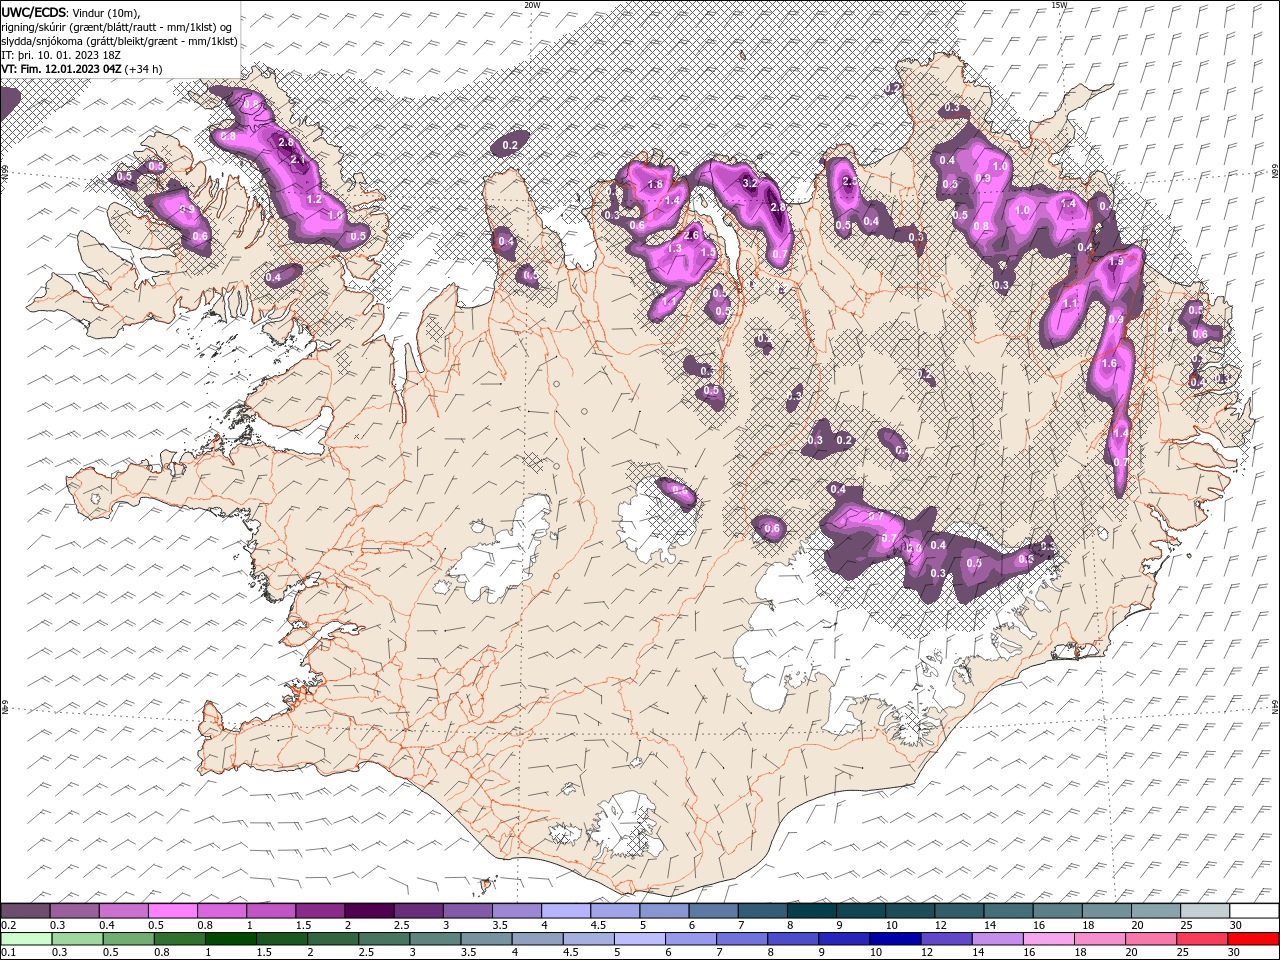Viewport: 1280px width, 960px height.
Task: Click the isolated offshore 0.2 snow patch
Action: tap(510, 145)
